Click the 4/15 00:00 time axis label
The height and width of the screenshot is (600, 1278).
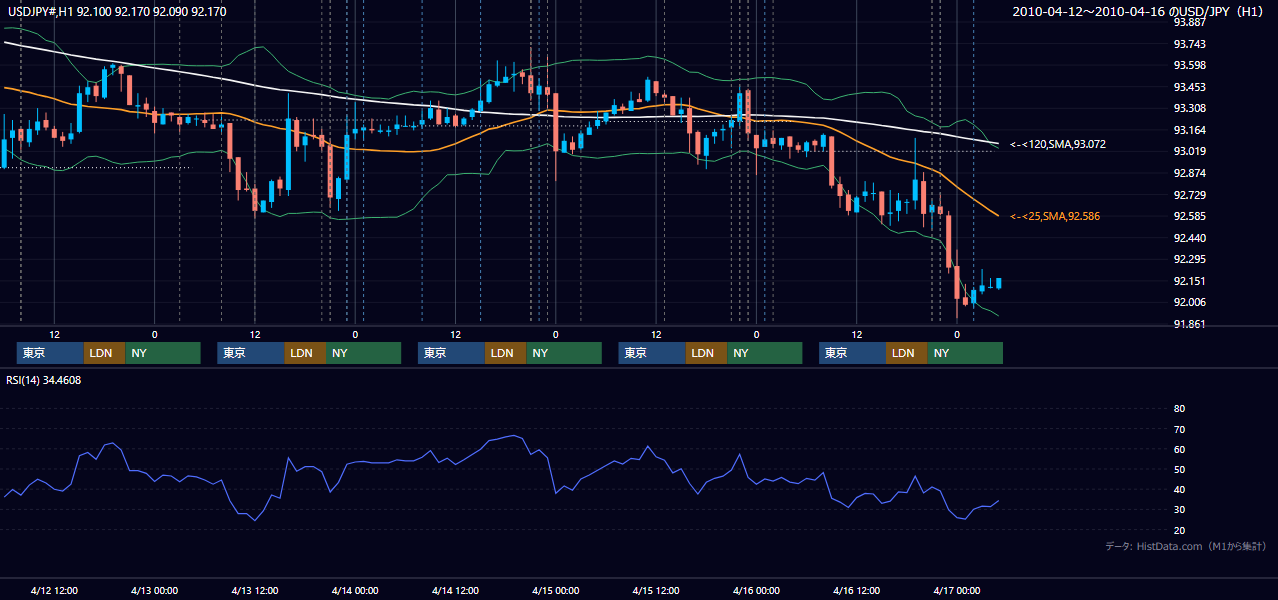555,590
